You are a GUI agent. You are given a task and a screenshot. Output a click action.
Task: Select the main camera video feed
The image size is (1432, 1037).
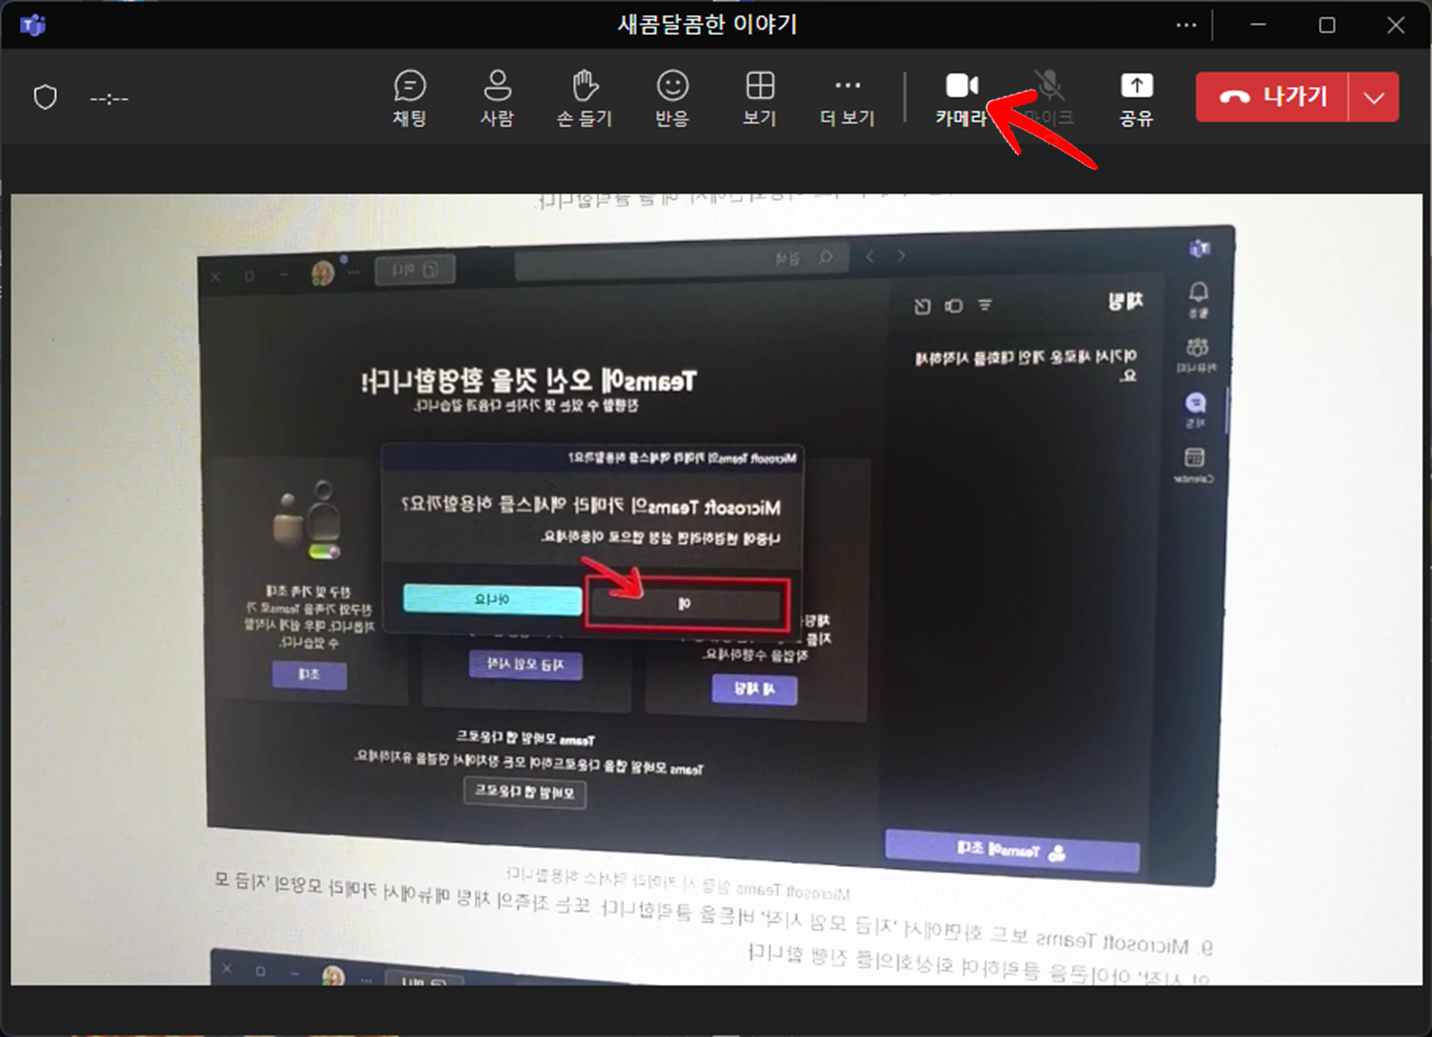pyautogui.click(x=716, y=589)
